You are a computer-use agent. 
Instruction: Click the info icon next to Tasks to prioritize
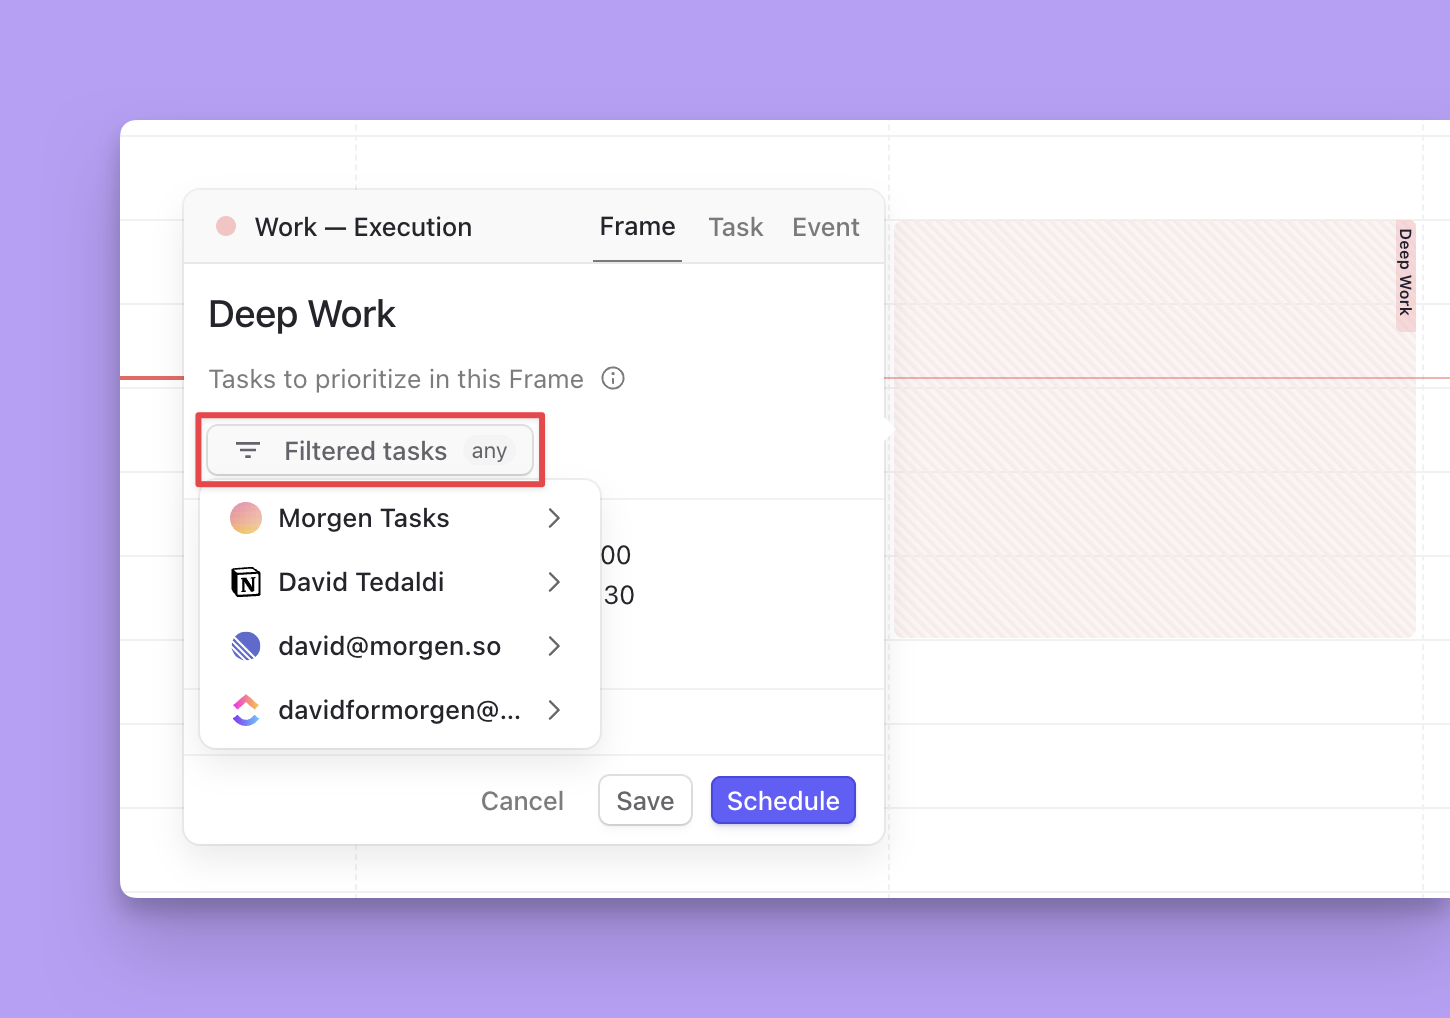[613, 378]
